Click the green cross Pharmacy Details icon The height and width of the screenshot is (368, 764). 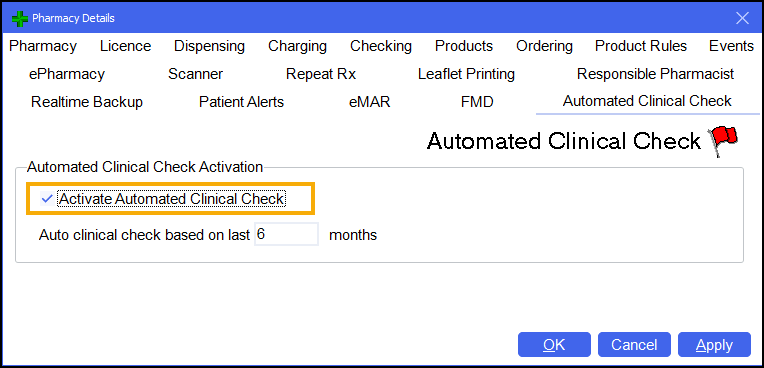point(20,19)
